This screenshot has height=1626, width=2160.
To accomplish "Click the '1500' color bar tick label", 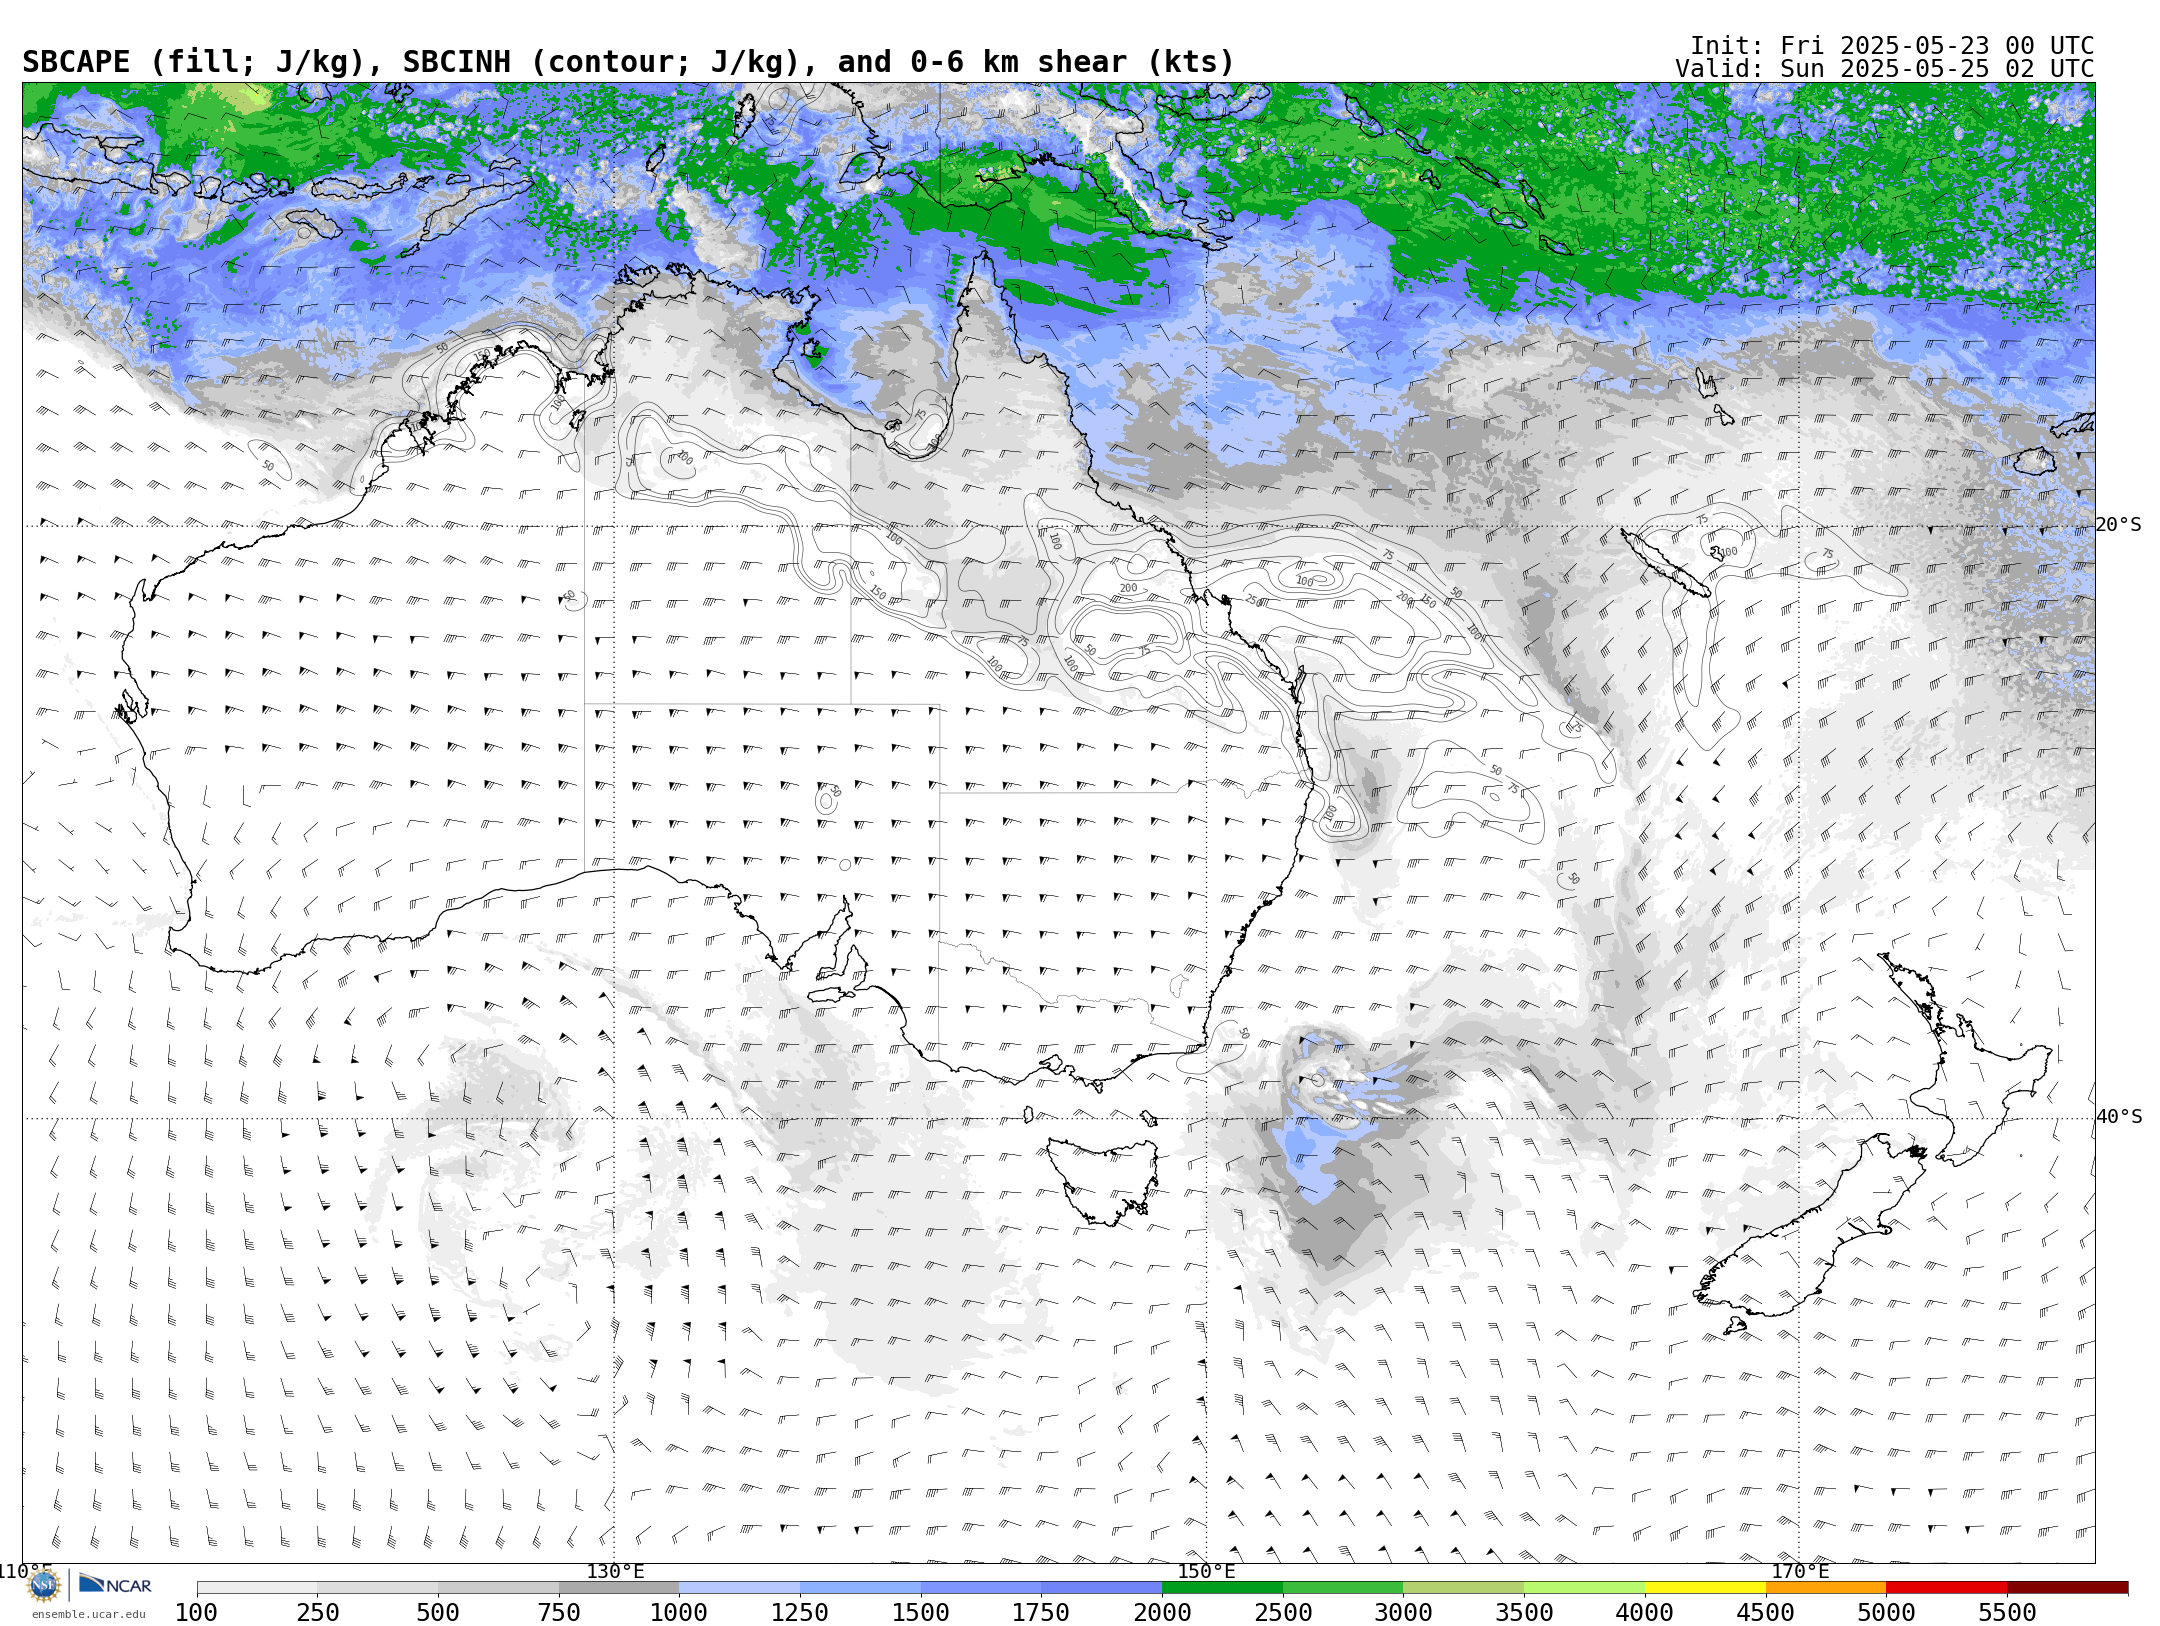I will coord(921,1613).
